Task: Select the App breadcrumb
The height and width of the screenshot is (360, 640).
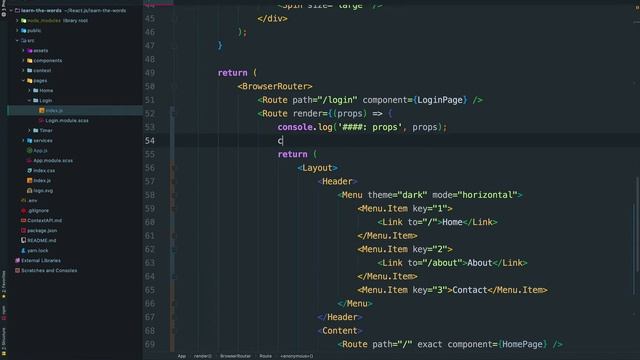Action: (182, 356)
